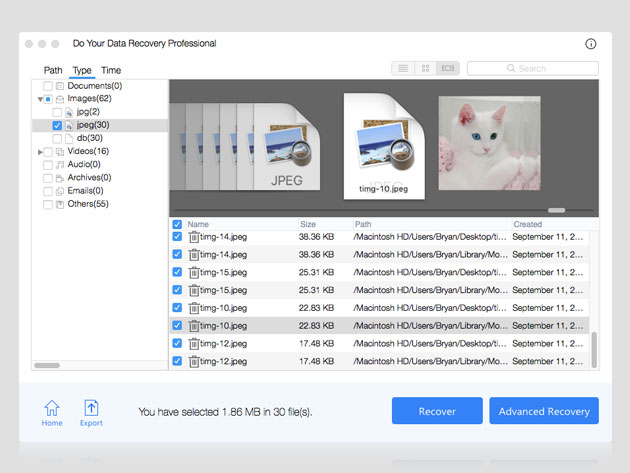The width and height of the screenshot is (630, 473).
Task: Click trash icon of timg-15.jpeg Library row
Action: 194,290
